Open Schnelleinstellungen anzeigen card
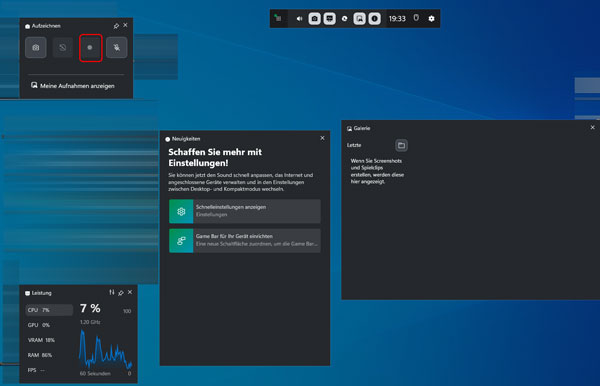 pos(245,211)
